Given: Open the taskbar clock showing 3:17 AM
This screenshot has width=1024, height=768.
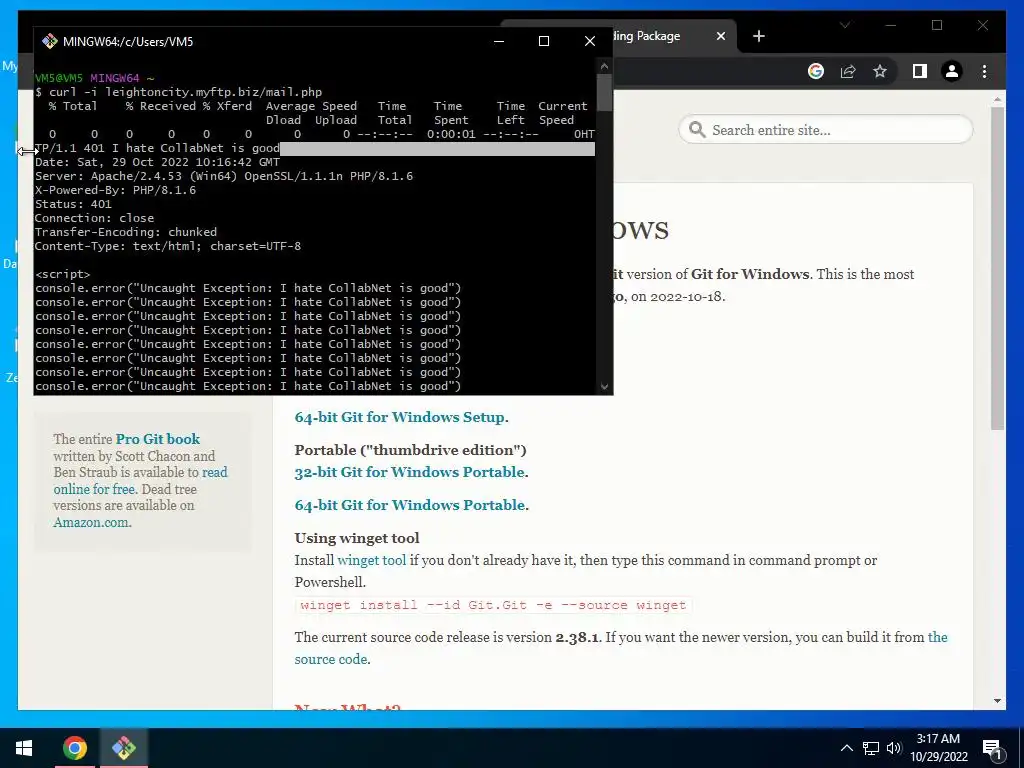Looking at the screenshot, I should [938, 748].
